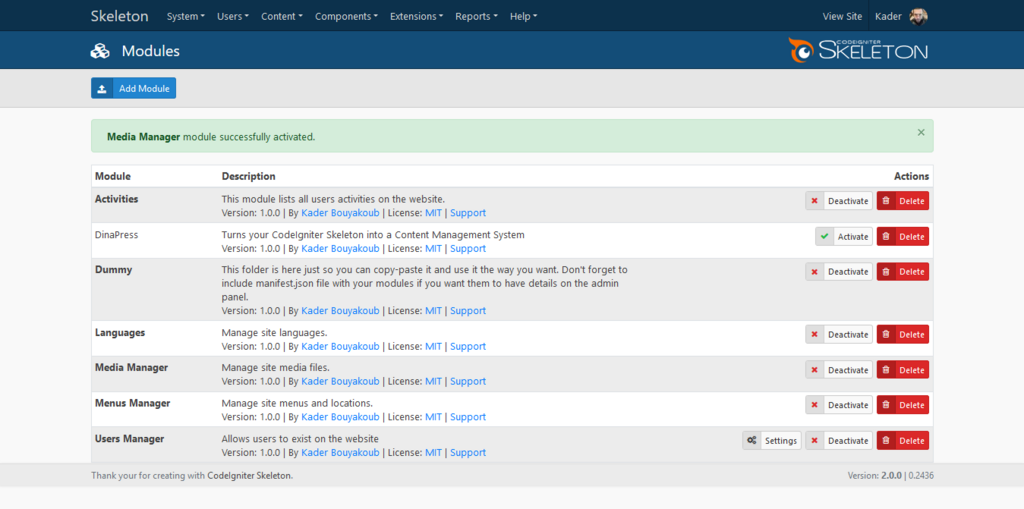Click the Kader user avatar

pos(918,16)
